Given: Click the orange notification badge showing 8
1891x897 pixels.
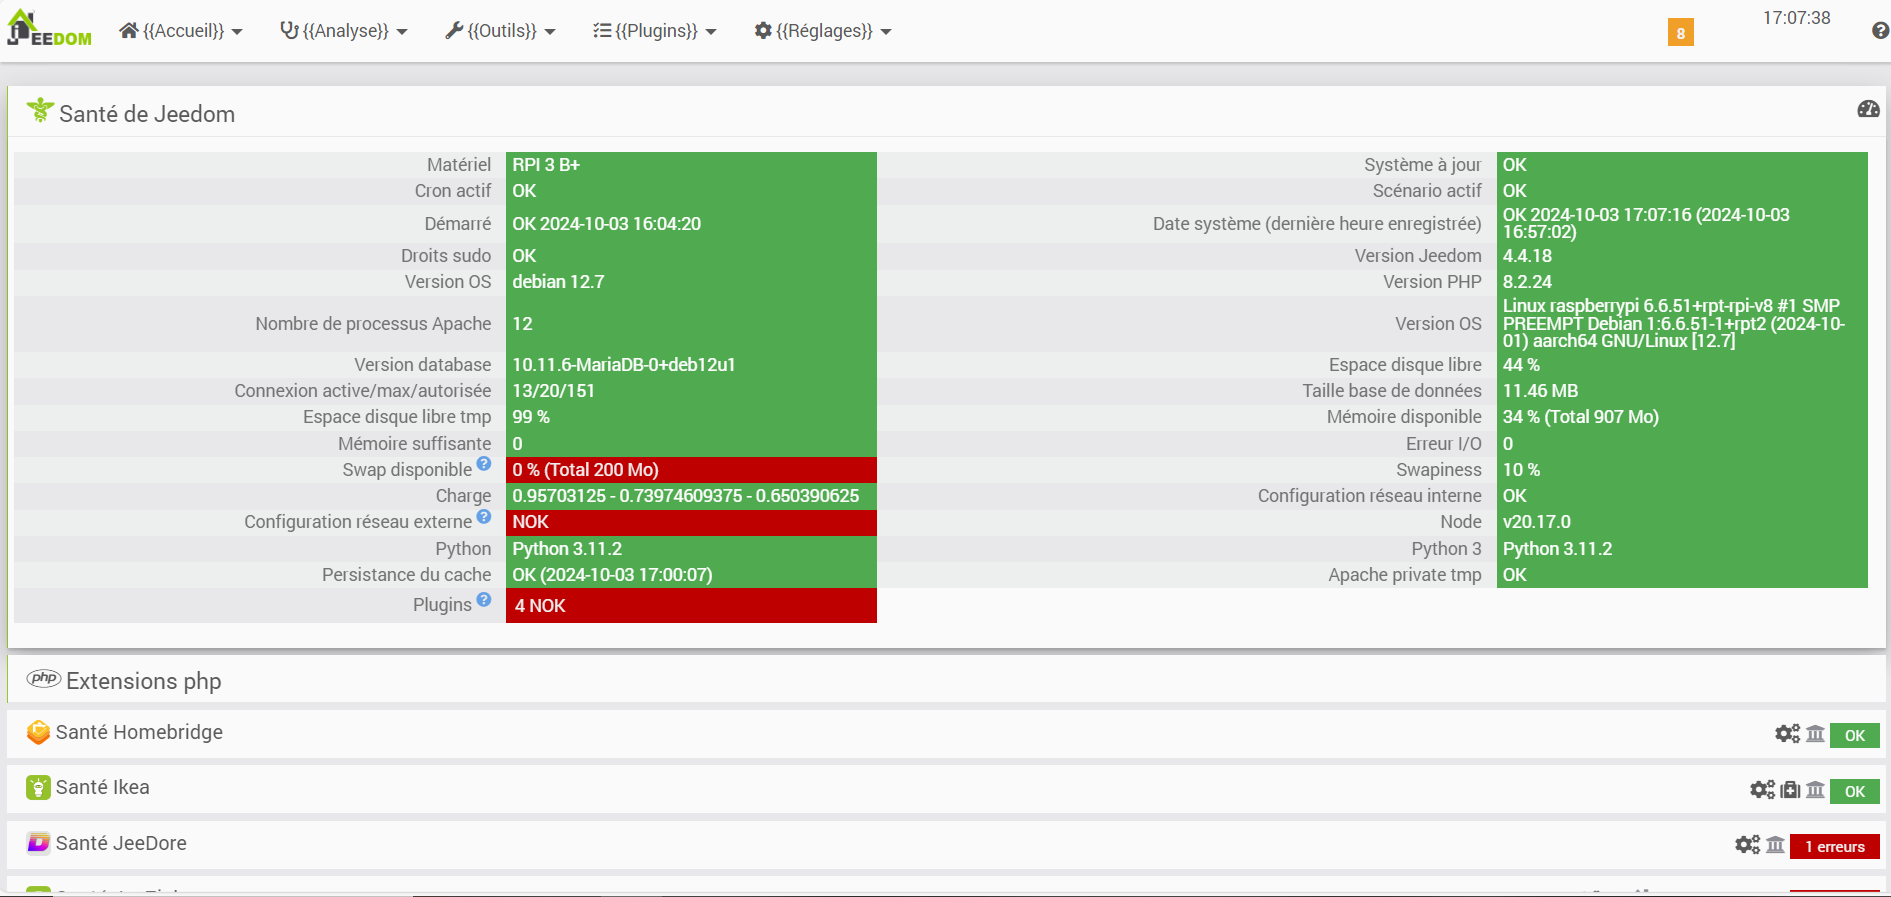Looking at the screenshot, I should coord(1680,33).
